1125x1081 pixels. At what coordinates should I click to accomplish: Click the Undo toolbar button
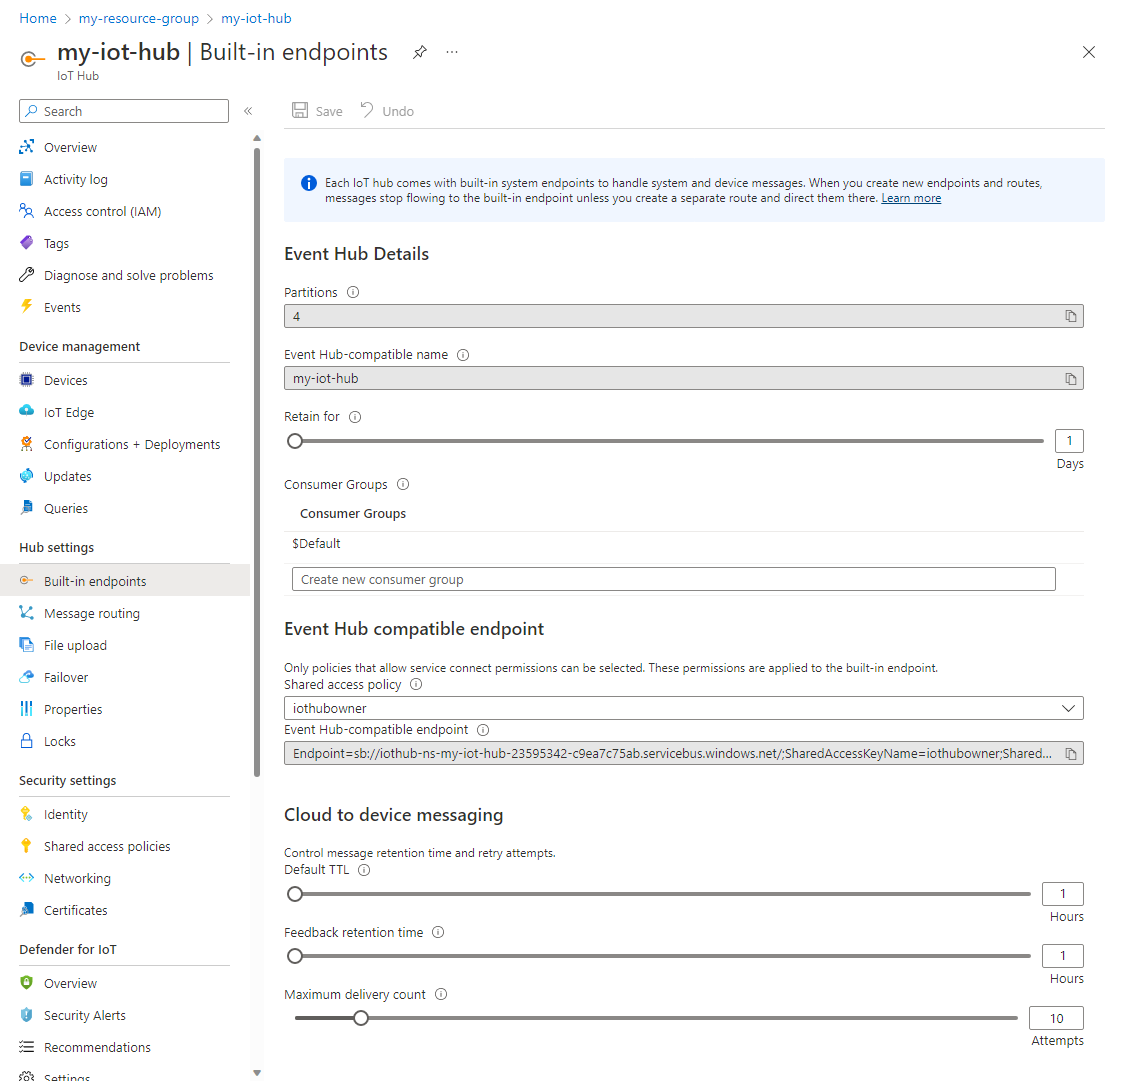(387, 111)
